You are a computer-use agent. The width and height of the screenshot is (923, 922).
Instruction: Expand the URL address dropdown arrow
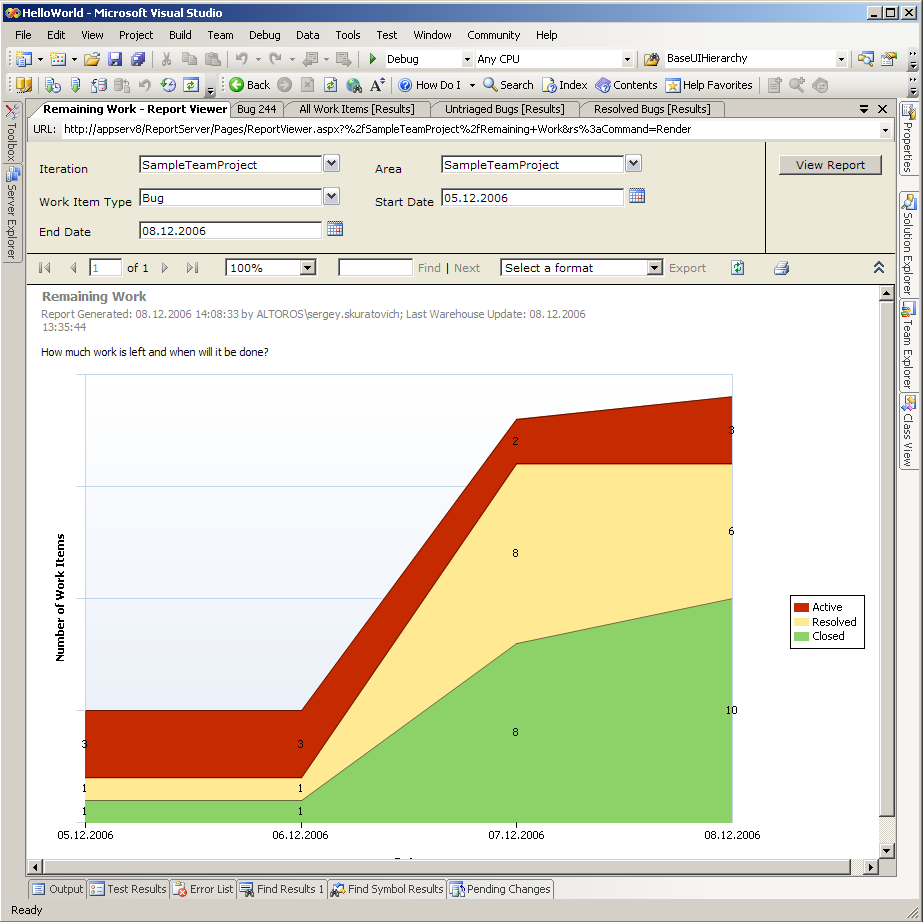[x=885, y=130]
